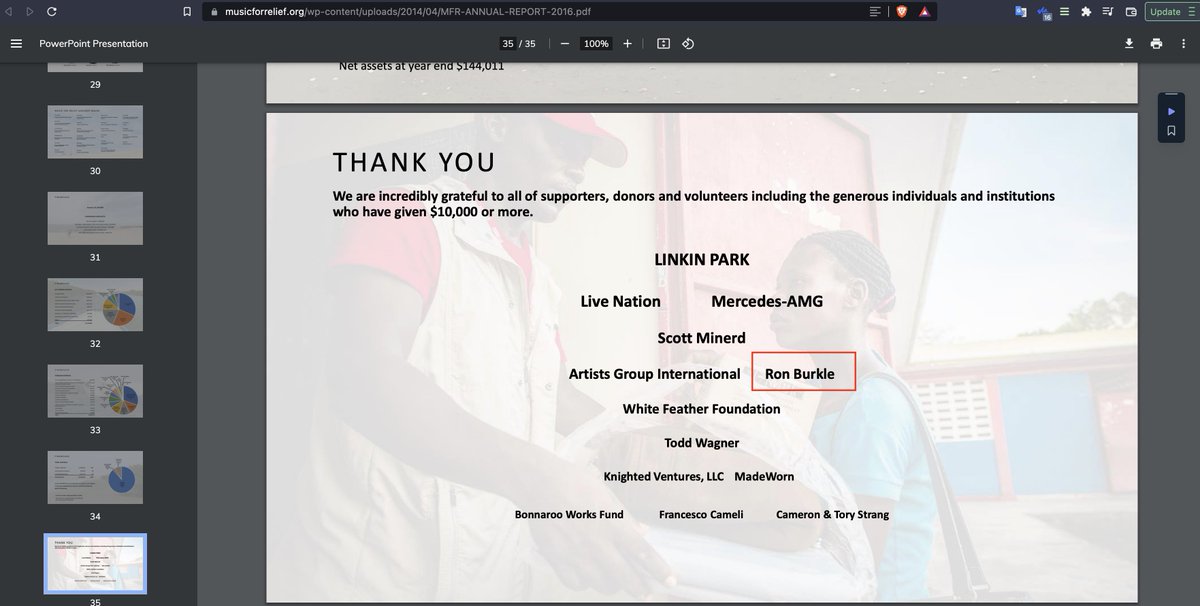Click the Ron Burkle donor name
The height and width of the screenshot is (606, 1200).
click(x=800, y=374)
